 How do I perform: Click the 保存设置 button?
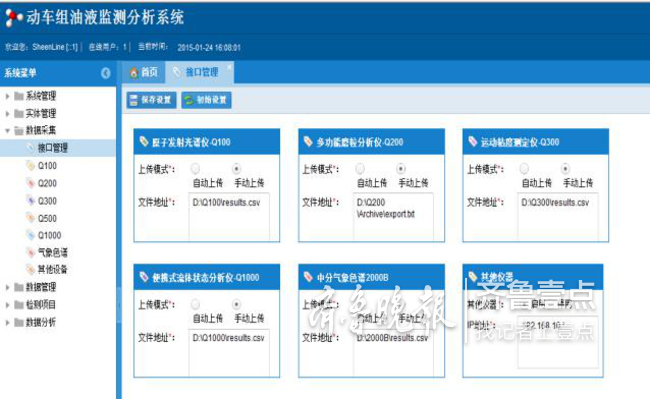click(151, 100)
